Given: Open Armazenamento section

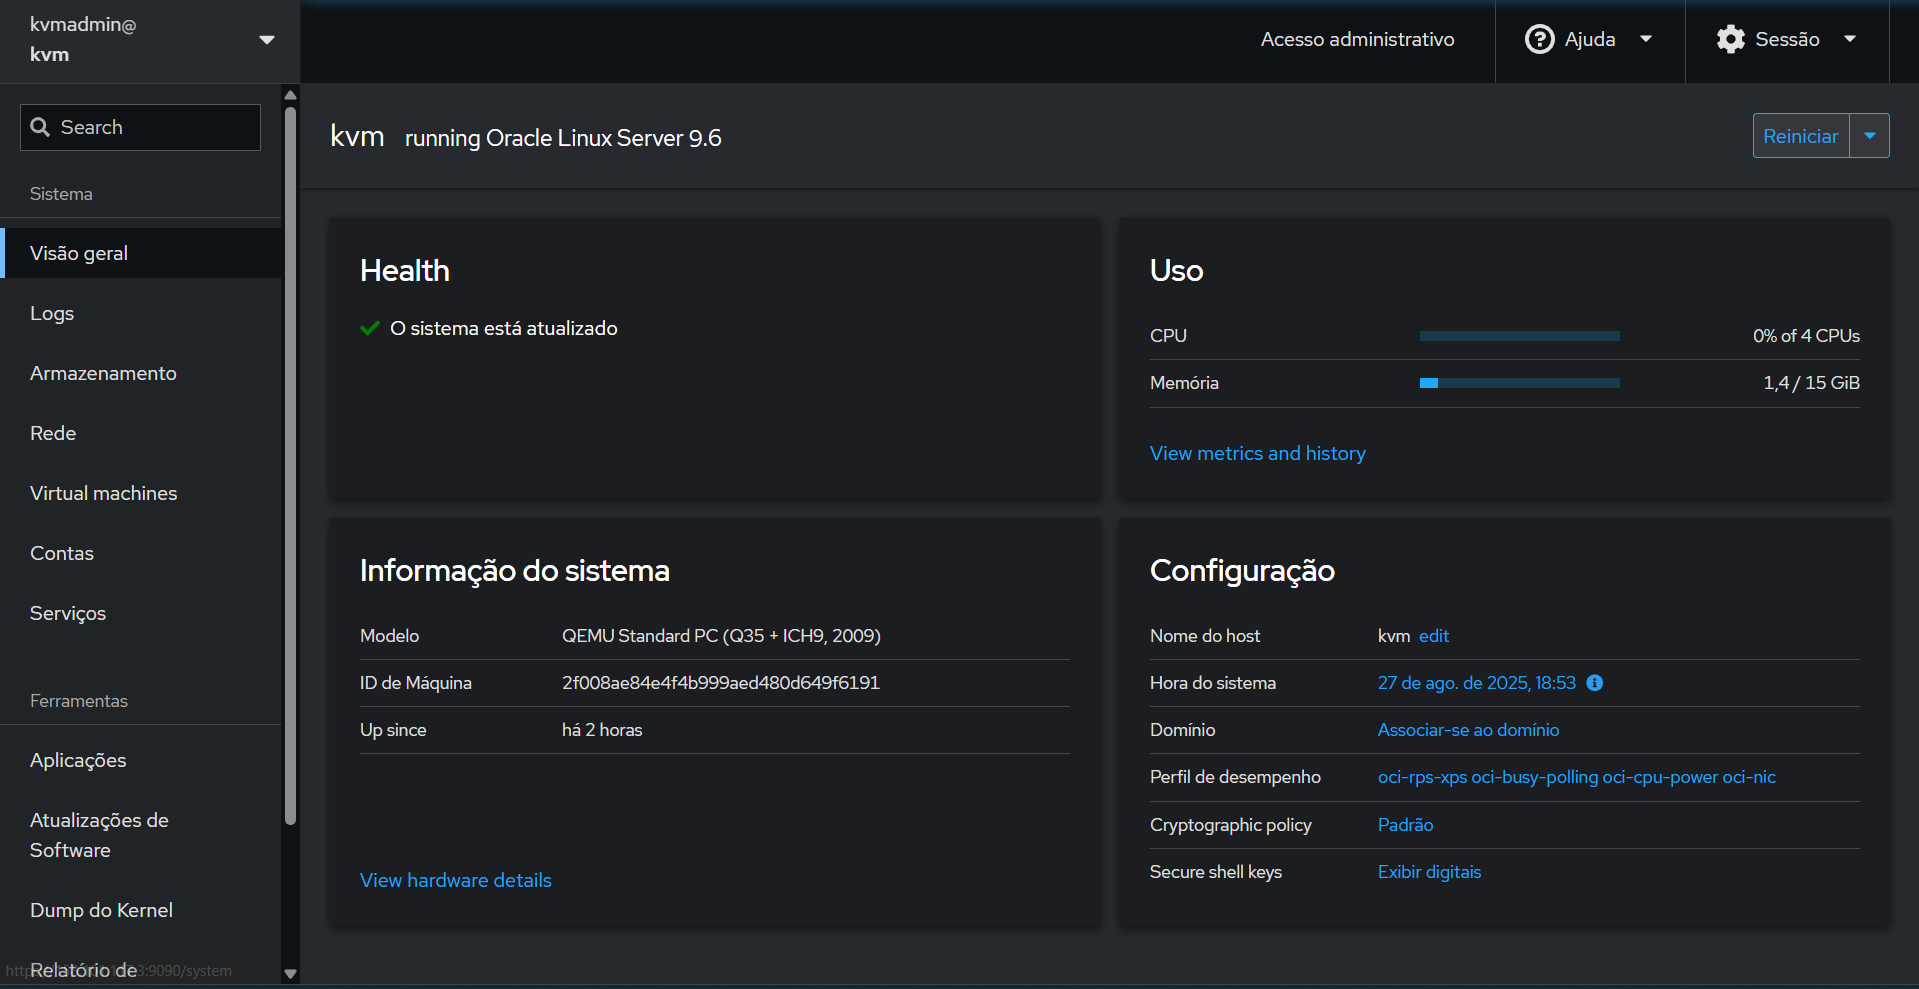Looking at the screenshot, I should pos(142,373).
